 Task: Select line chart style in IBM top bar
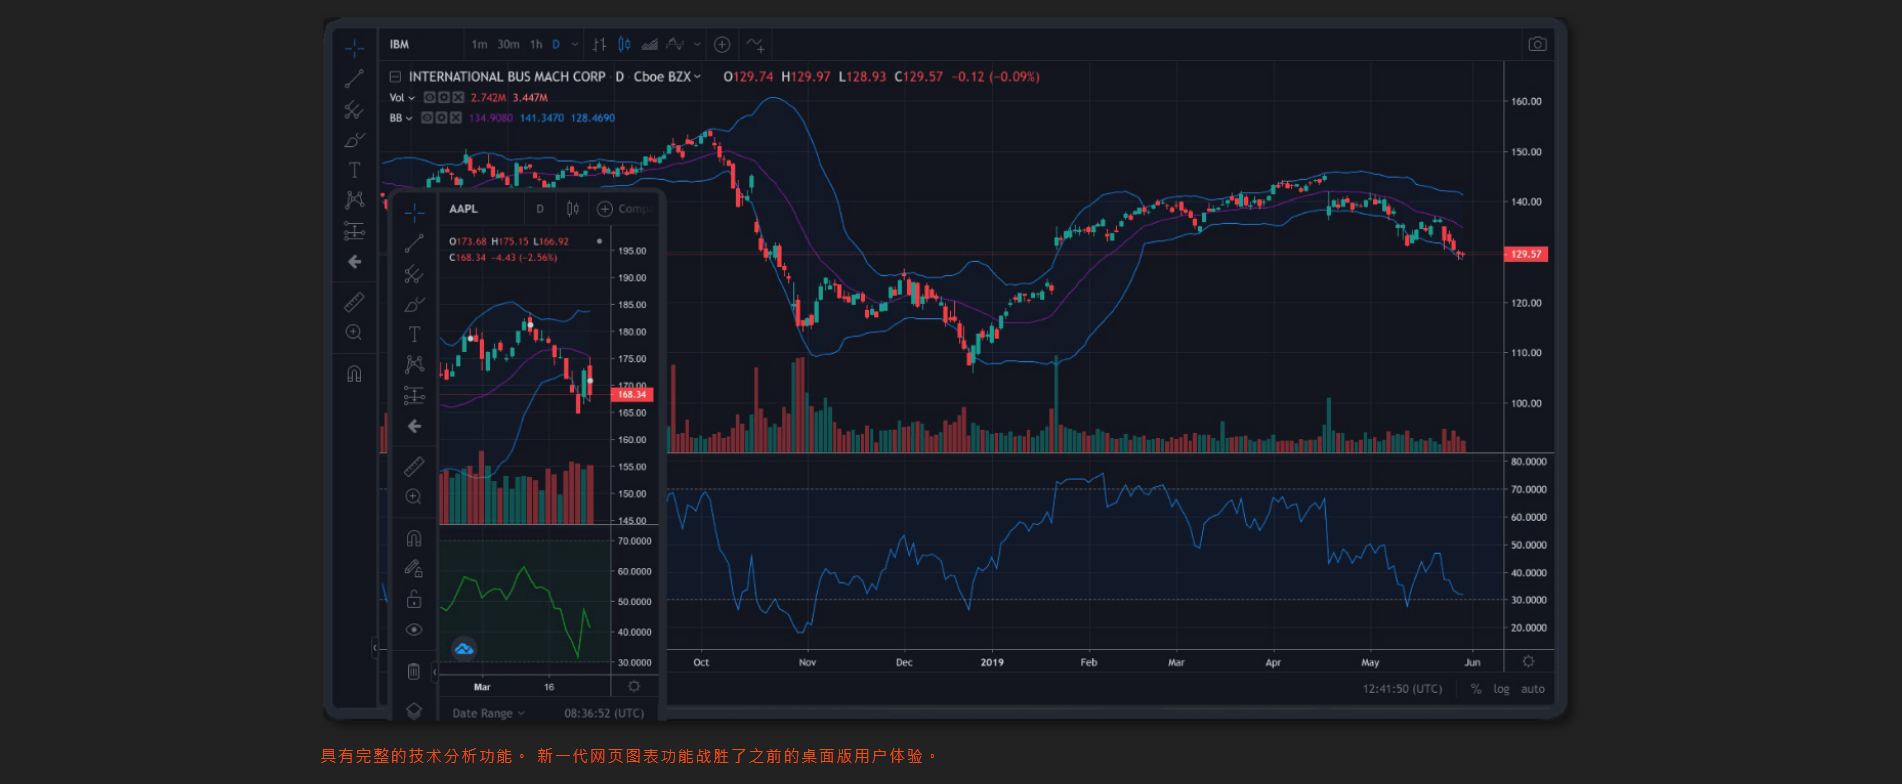tap(676, 44)
